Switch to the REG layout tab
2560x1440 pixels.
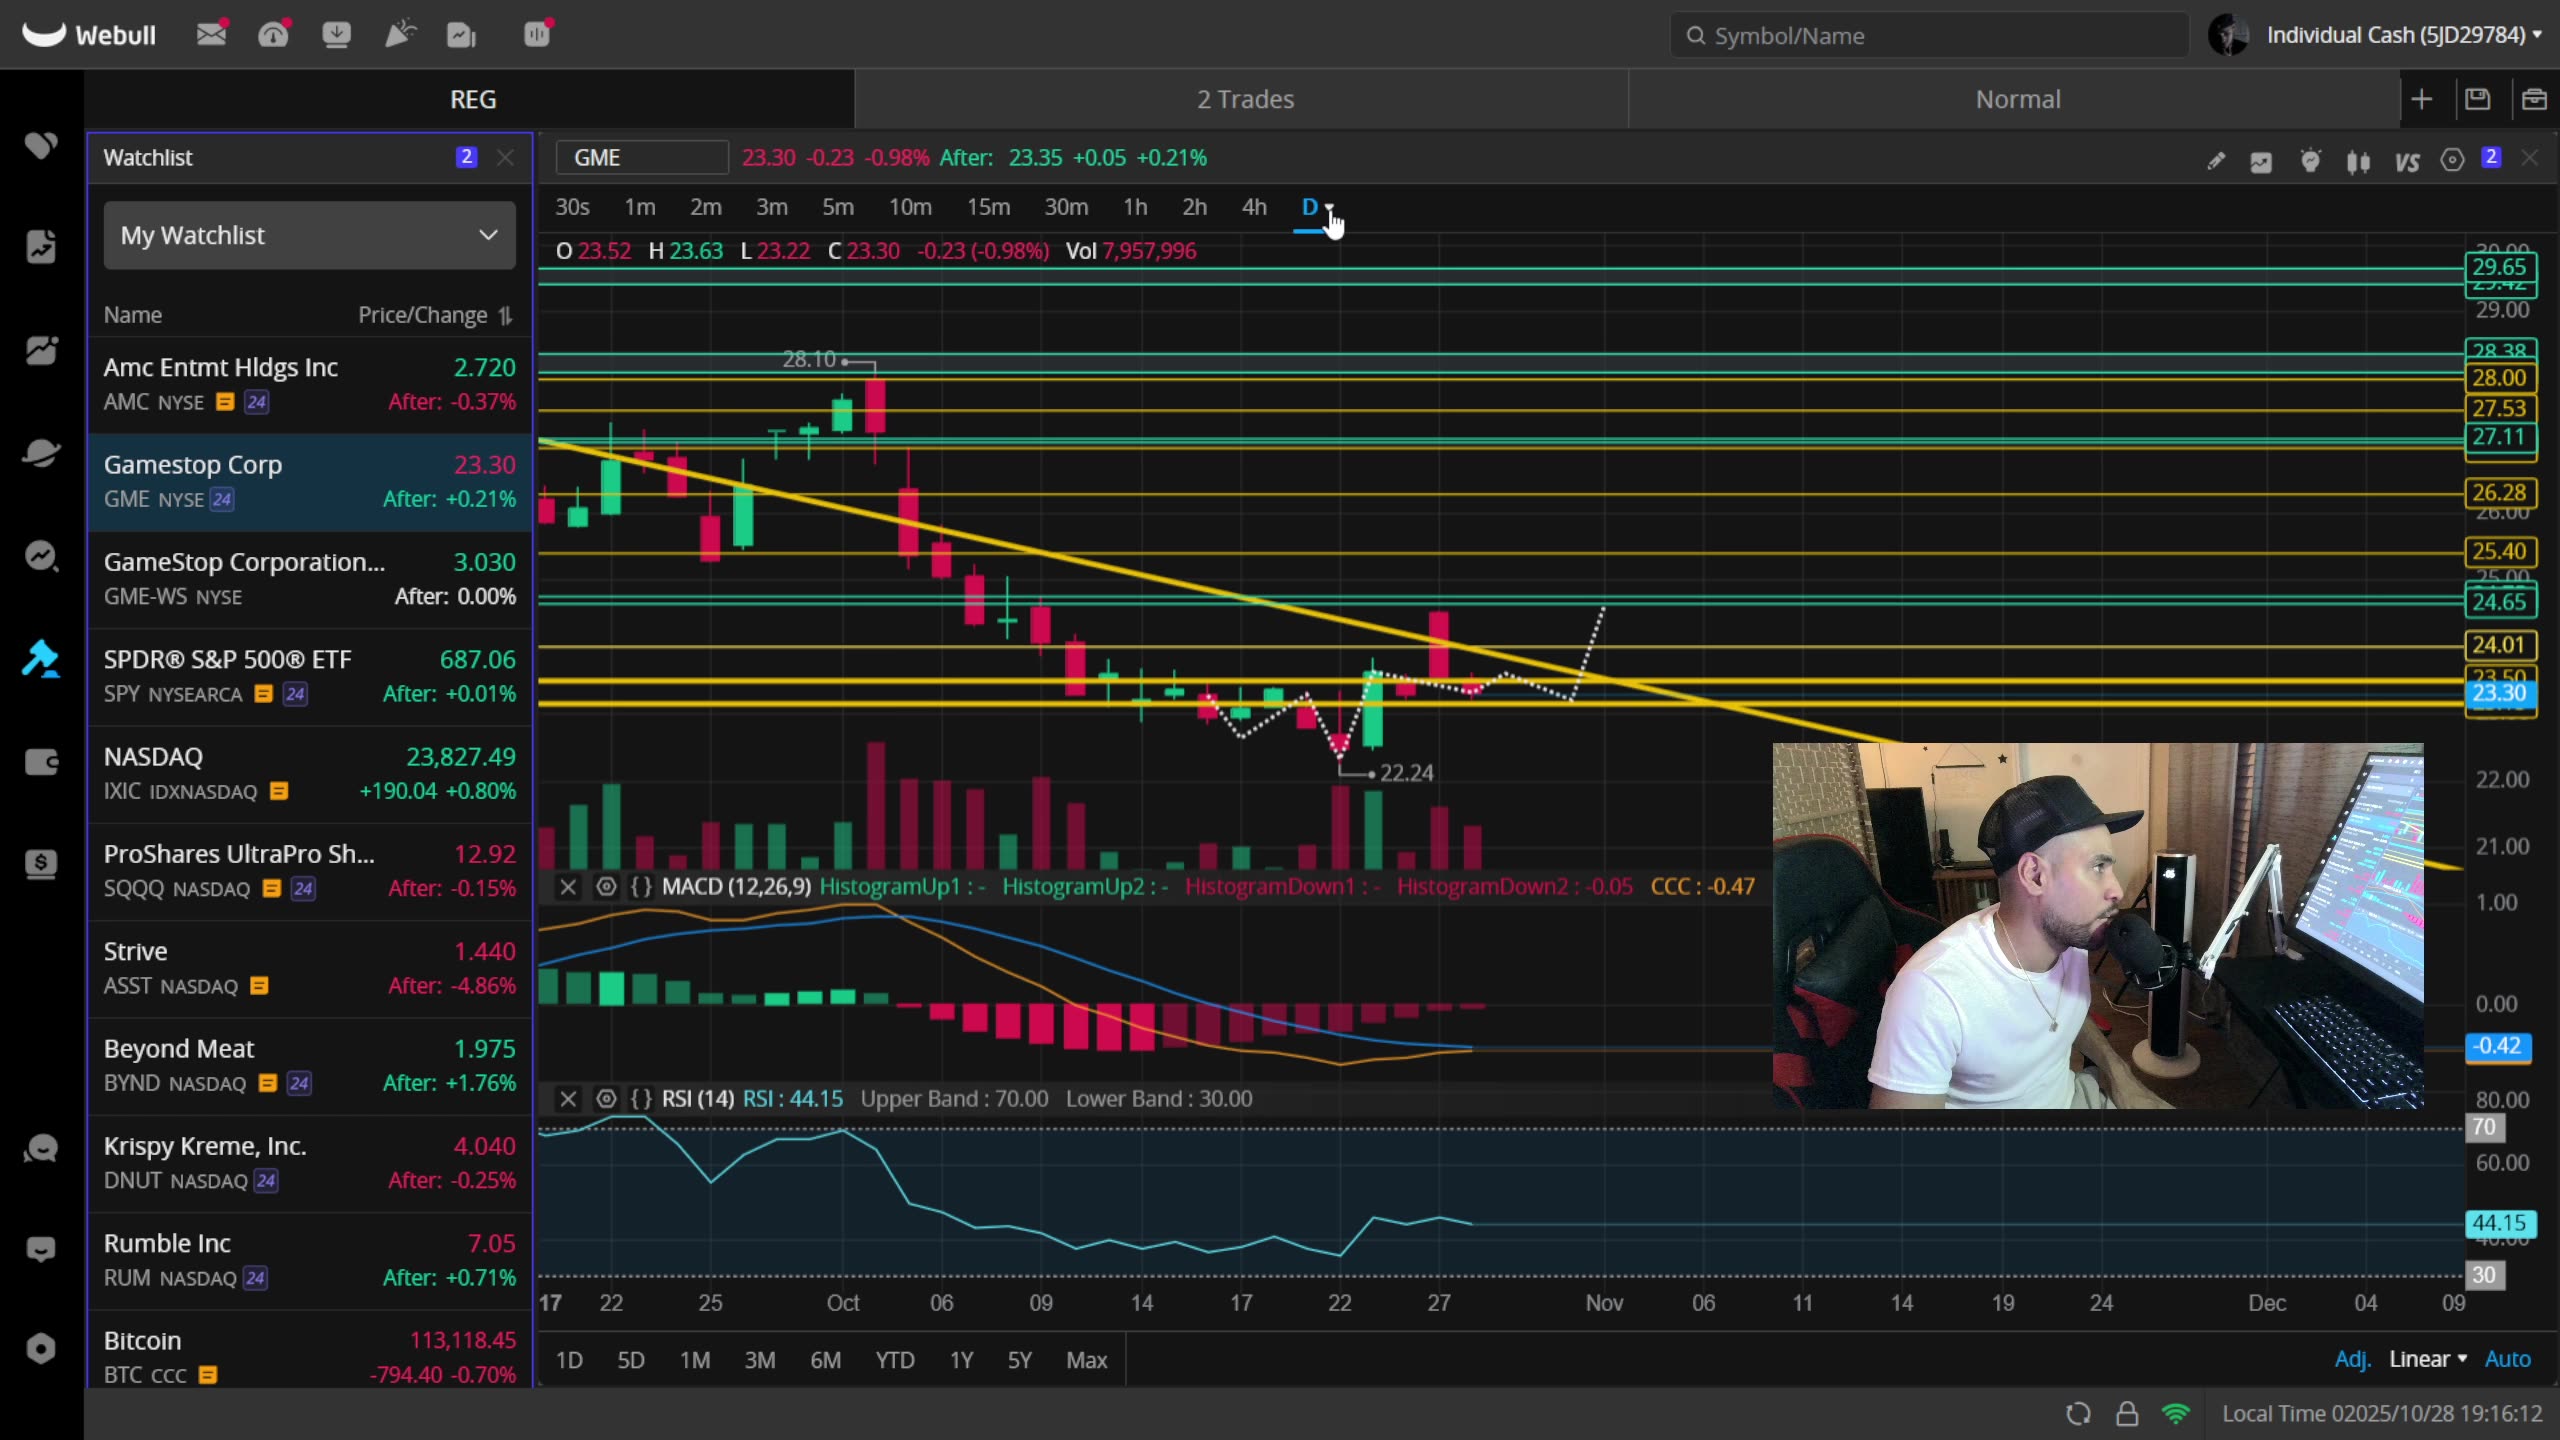pyautogui.click(x=472, y=99)
